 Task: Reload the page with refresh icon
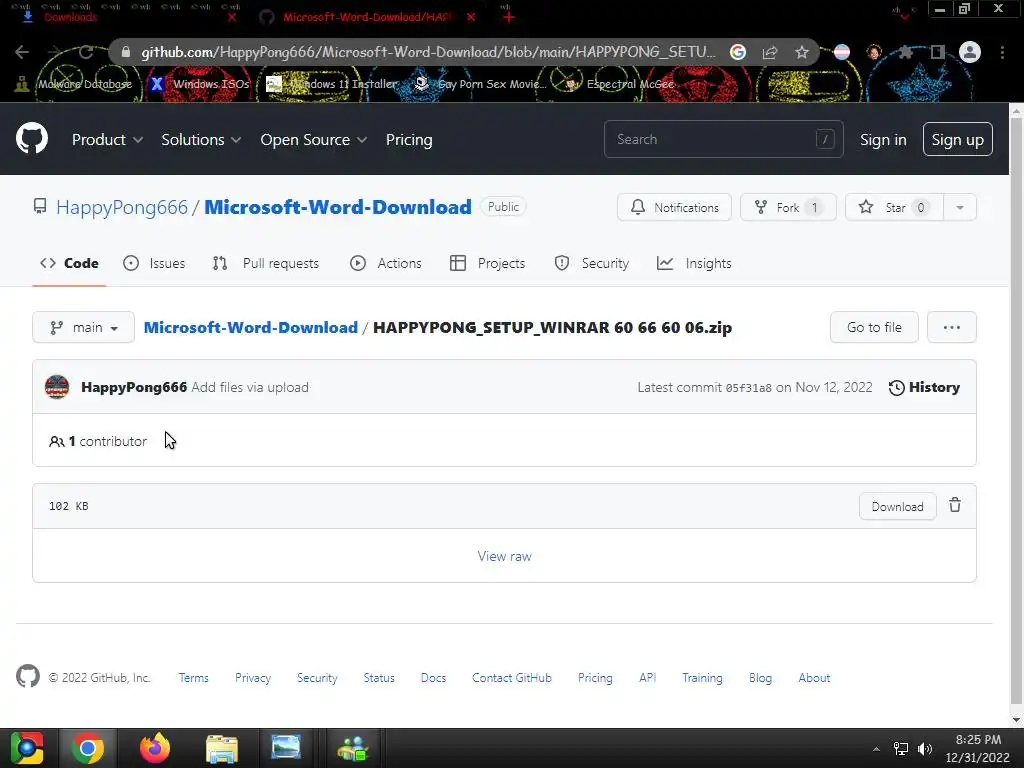tap(86, 52)
